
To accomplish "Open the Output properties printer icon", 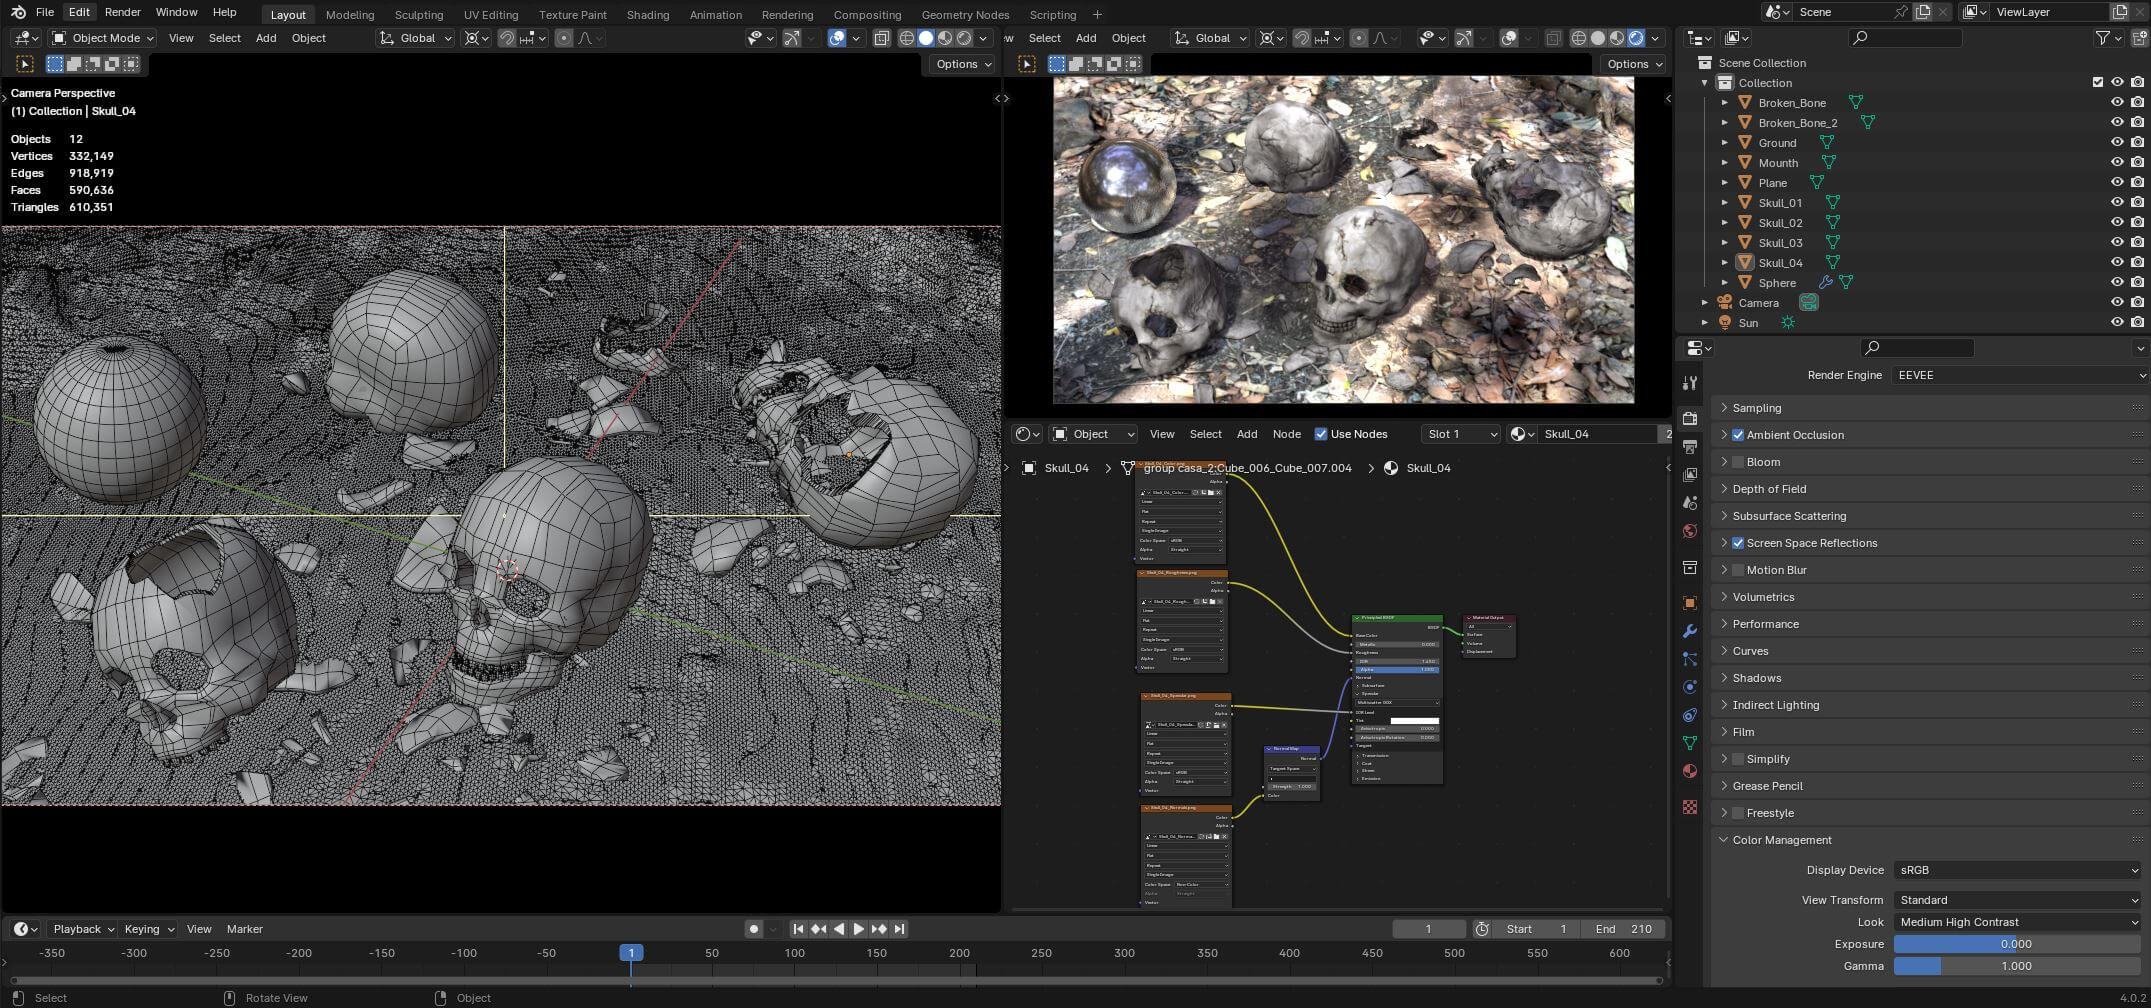I will click(1690, 446).
